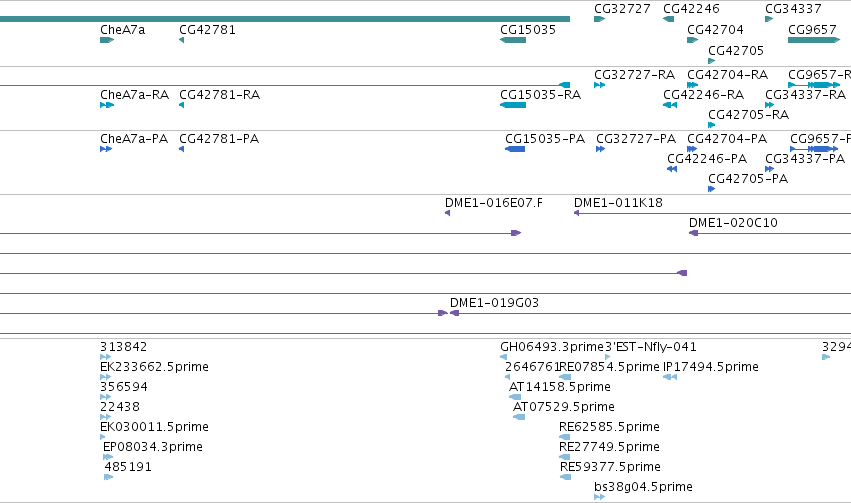Click the DME1-019G03 clone label
Image resolution: width=851 pixels, height=503 pixels.
click(494, 303)
